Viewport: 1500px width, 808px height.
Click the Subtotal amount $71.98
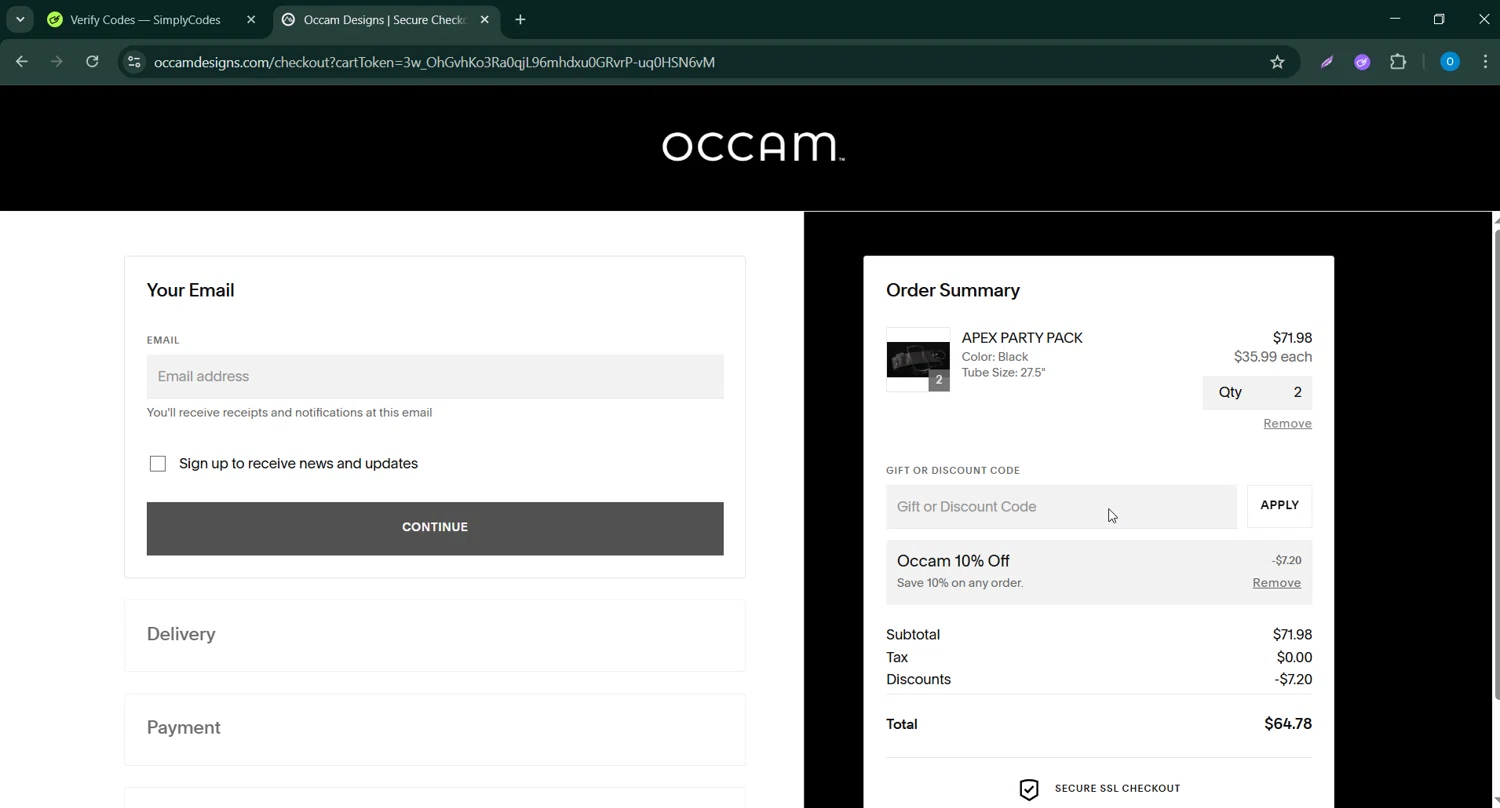tap(1292, 635)
